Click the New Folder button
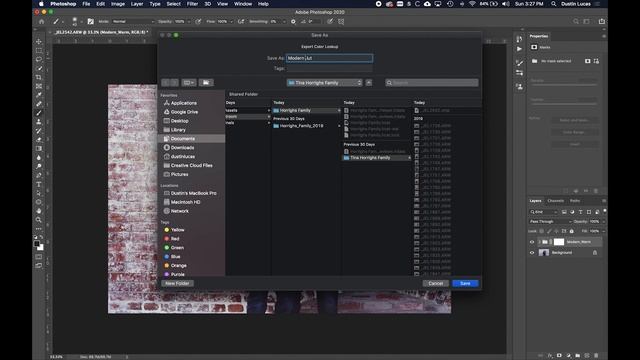Image resolution: width=640 pixels, height=360 pixels. 177,283
